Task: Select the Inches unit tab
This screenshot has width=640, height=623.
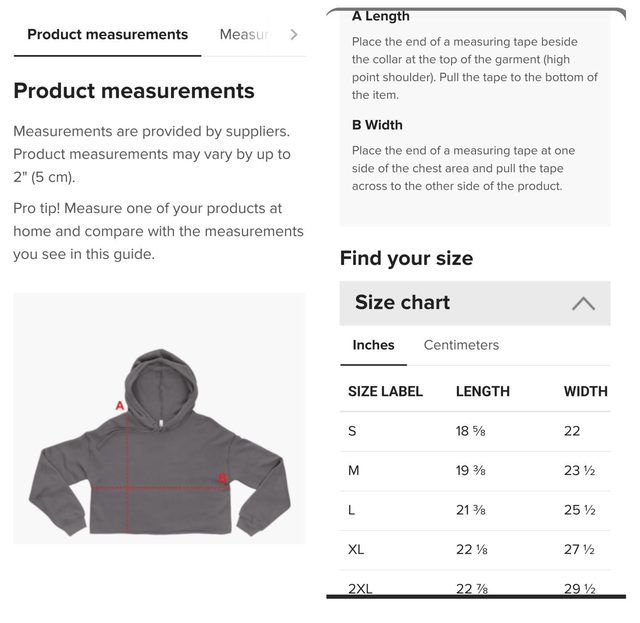Action: [x=373, y=345]
